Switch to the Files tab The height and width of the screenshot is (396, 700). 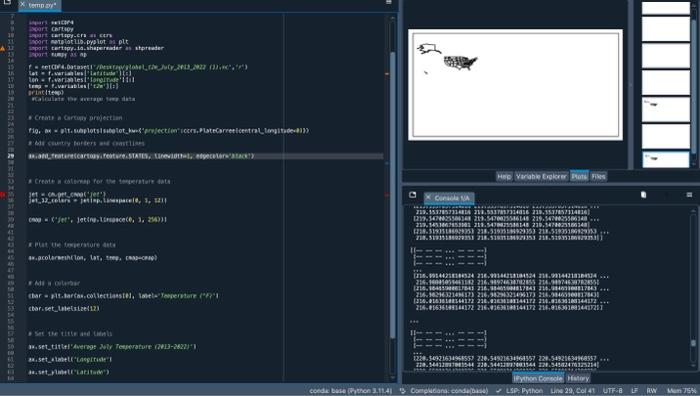pyautogui.click(x=598, y=176)
